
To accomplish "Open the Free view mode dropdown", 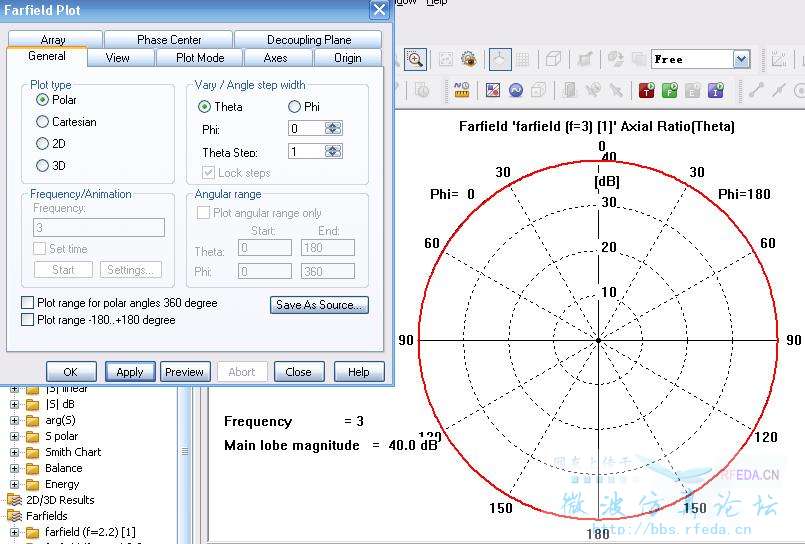I will tap(741, 60).
